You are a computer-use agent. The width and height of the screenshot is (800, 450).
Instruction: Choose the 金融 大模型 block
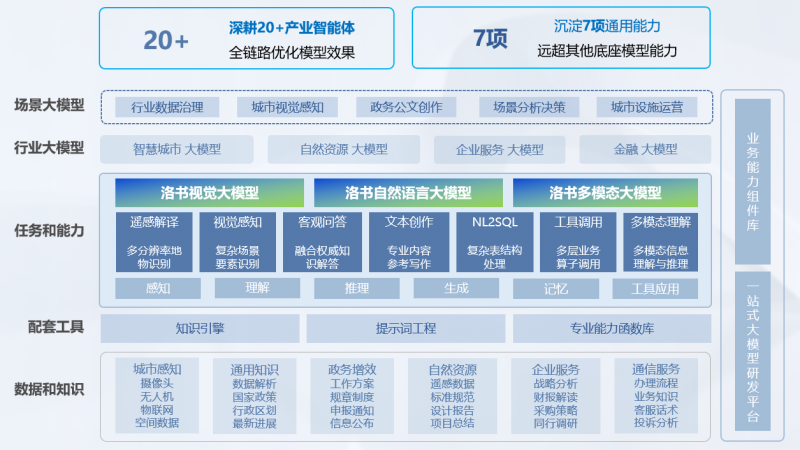645,149
